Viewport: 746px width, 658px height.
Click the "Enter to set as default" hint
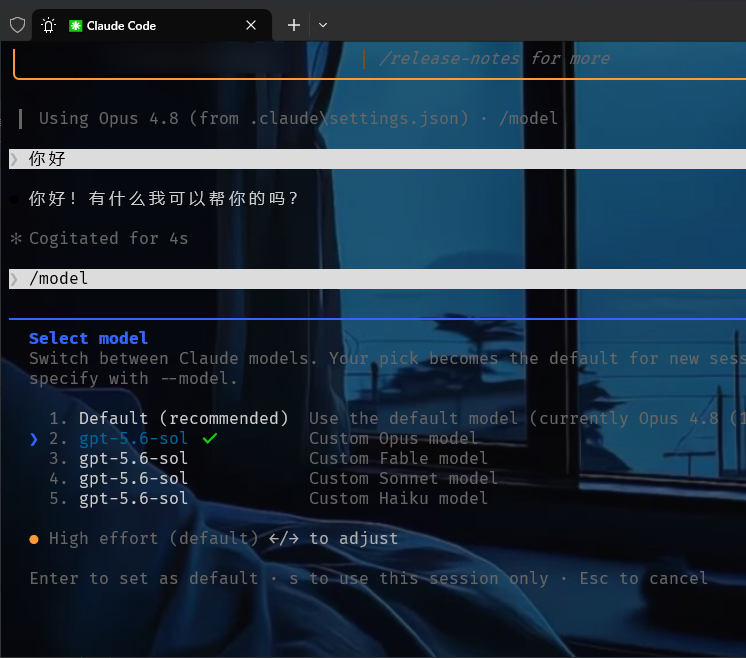point(144,579)
